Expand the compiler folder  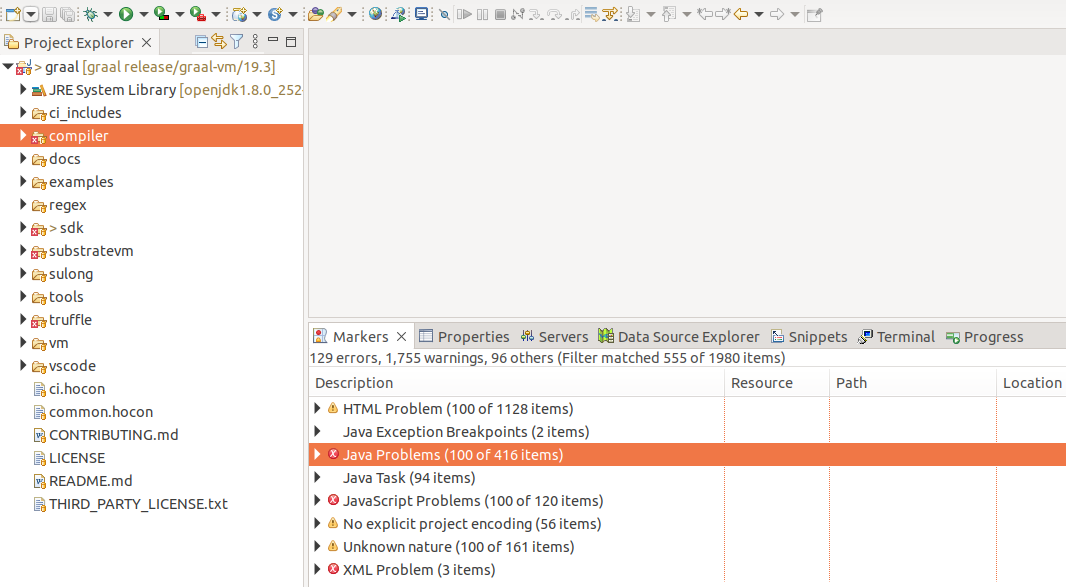[x=22, y=135]
